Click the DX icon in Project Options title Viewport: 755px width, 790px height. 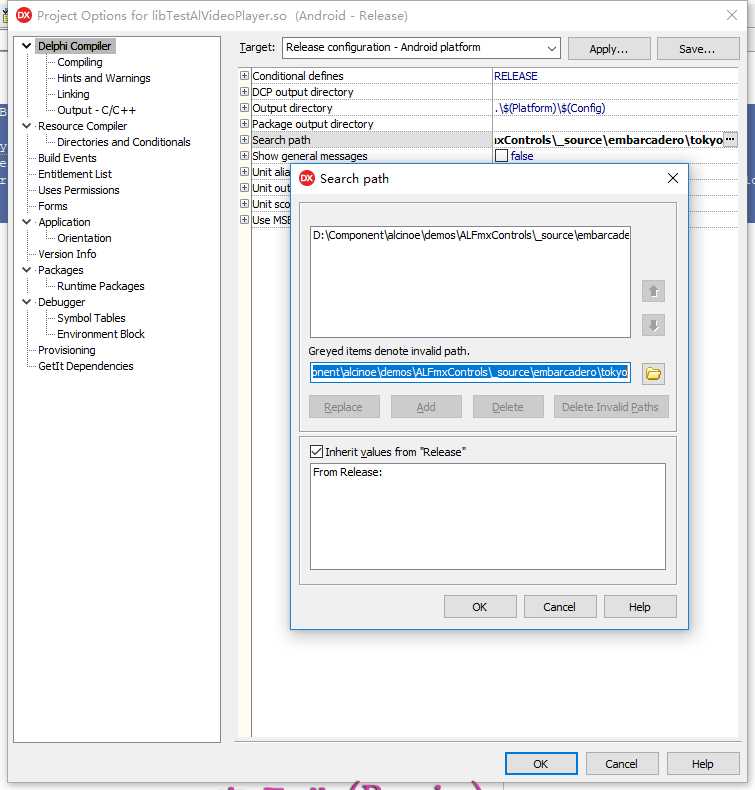tap(24, 16)
